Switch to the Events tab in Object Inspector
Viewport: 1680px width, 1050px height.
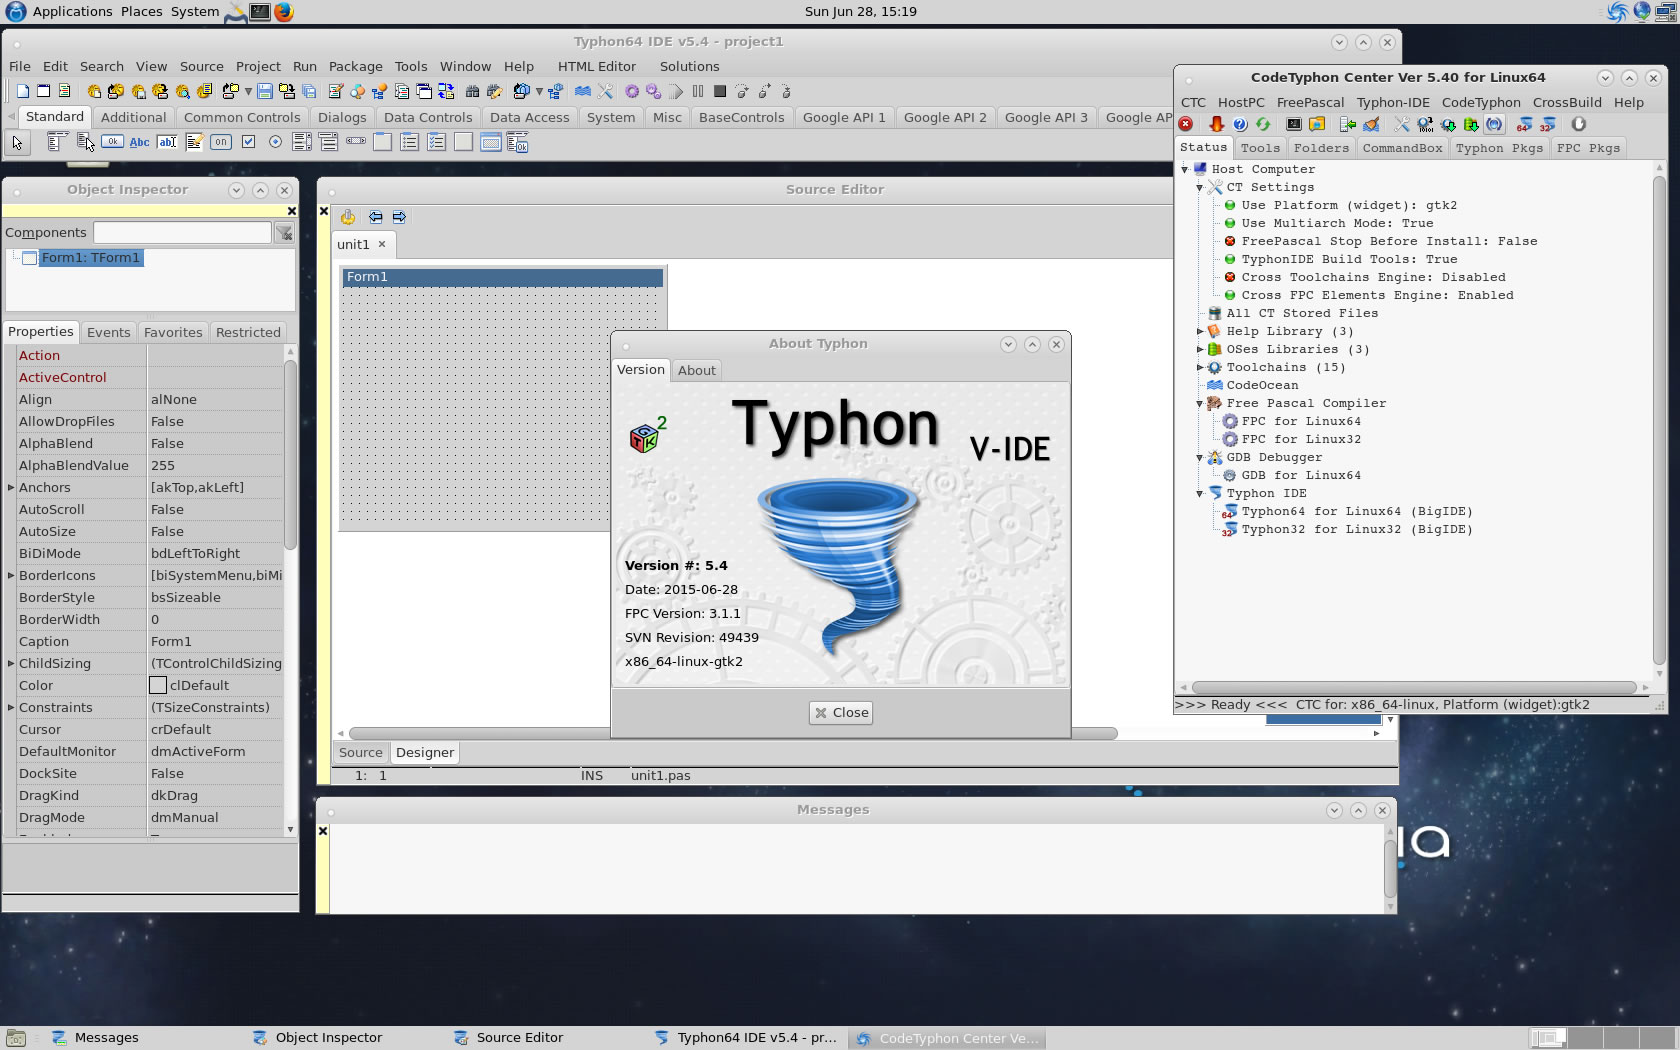coord(108,333)
